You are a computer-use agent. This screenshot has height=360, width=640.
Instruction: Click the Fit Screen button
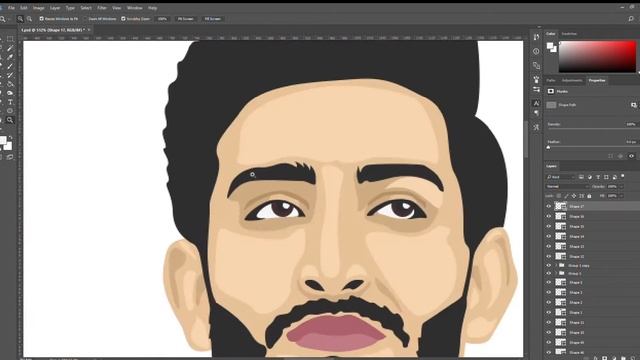(186, 19)
